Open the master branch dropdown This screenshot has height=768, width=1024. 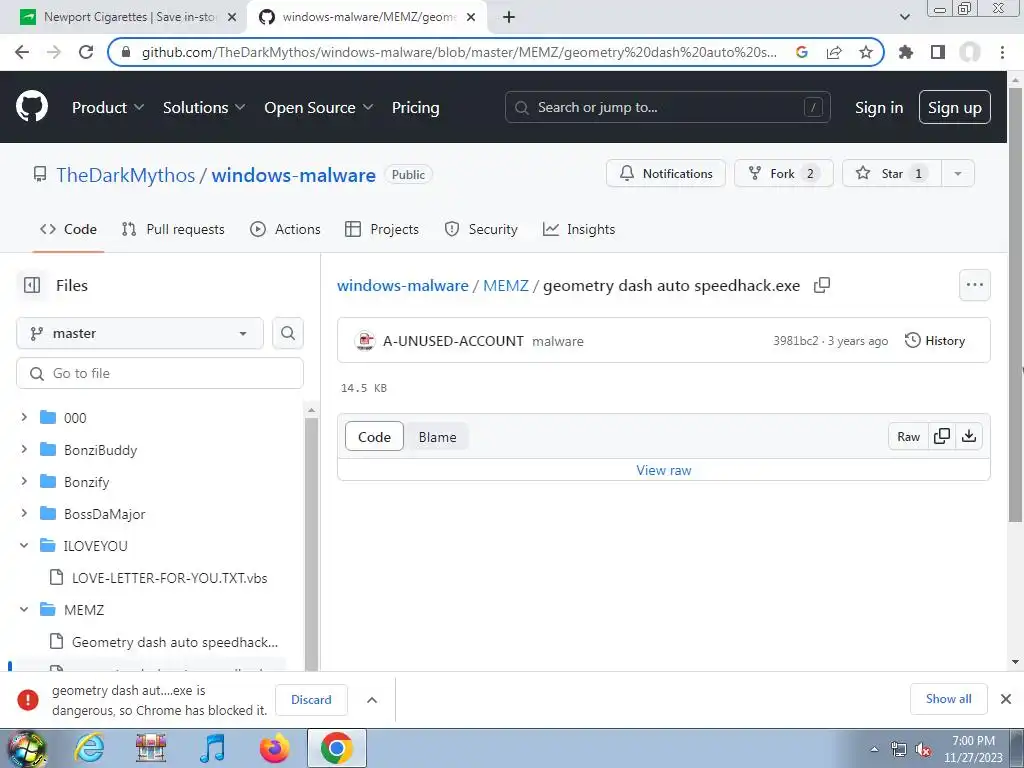point(140,333)
